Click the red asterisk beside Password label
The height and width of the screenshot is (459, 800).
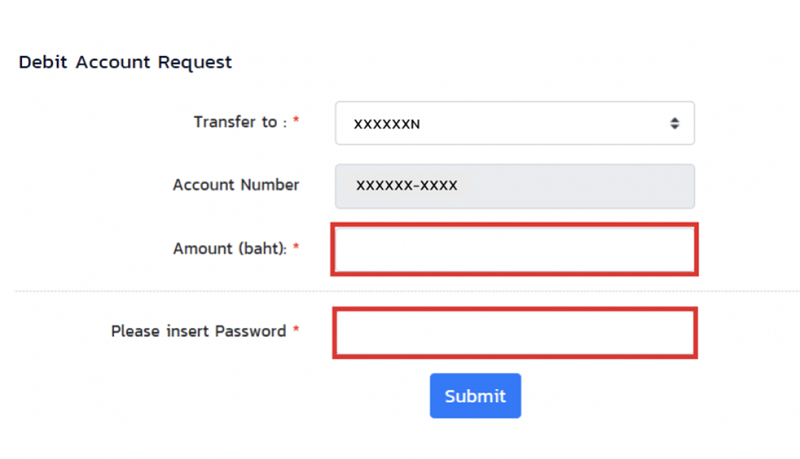tap(296, 331)
